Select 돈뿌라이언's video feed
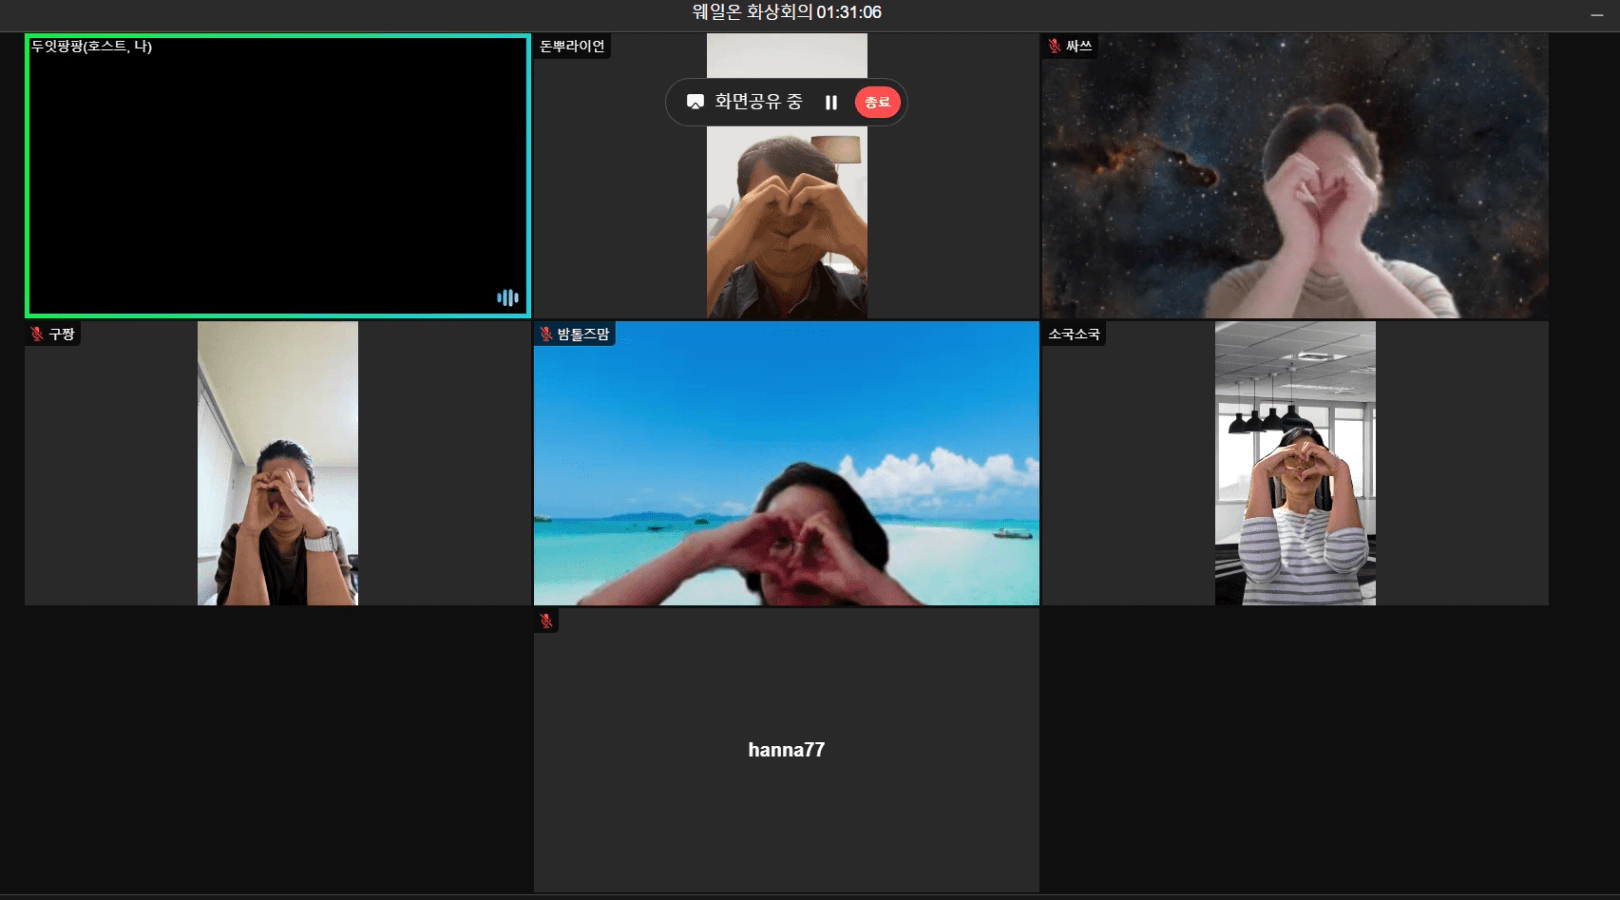This screenshot has width=1620, height=900. point(786,230)
